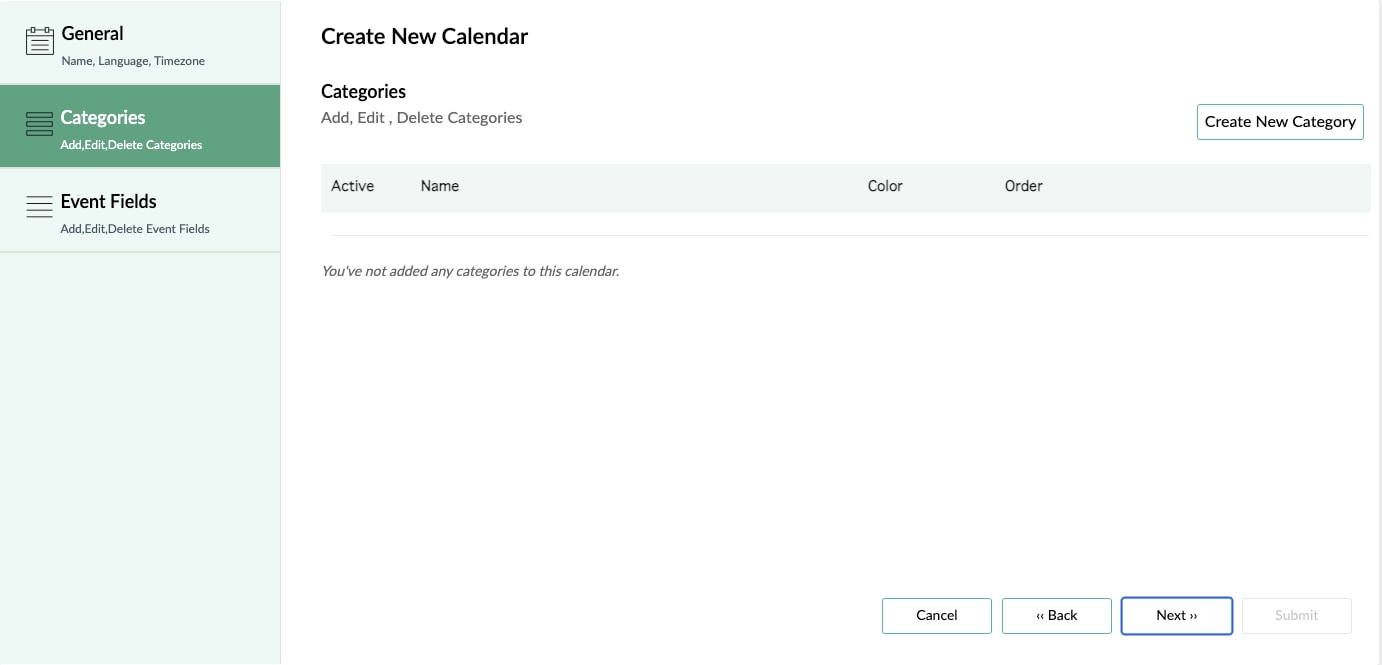The image size is (1382, 665).
Task: Cancel the calendar creation
Action: point(936,615)
